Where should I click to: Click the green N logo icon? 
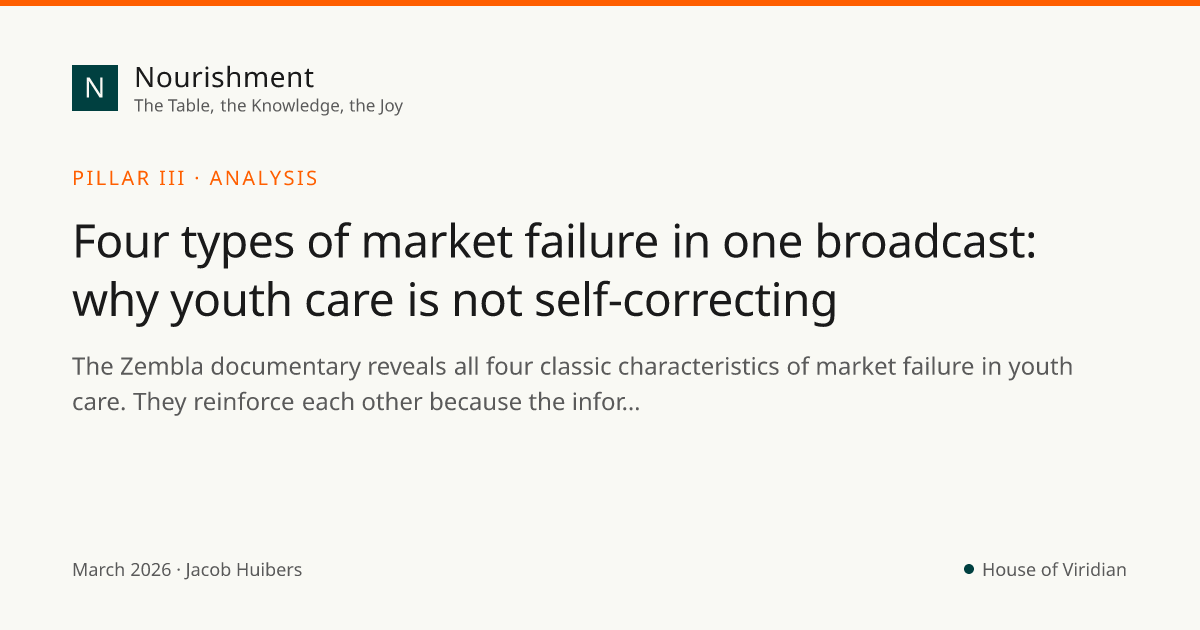pos(95,88)
